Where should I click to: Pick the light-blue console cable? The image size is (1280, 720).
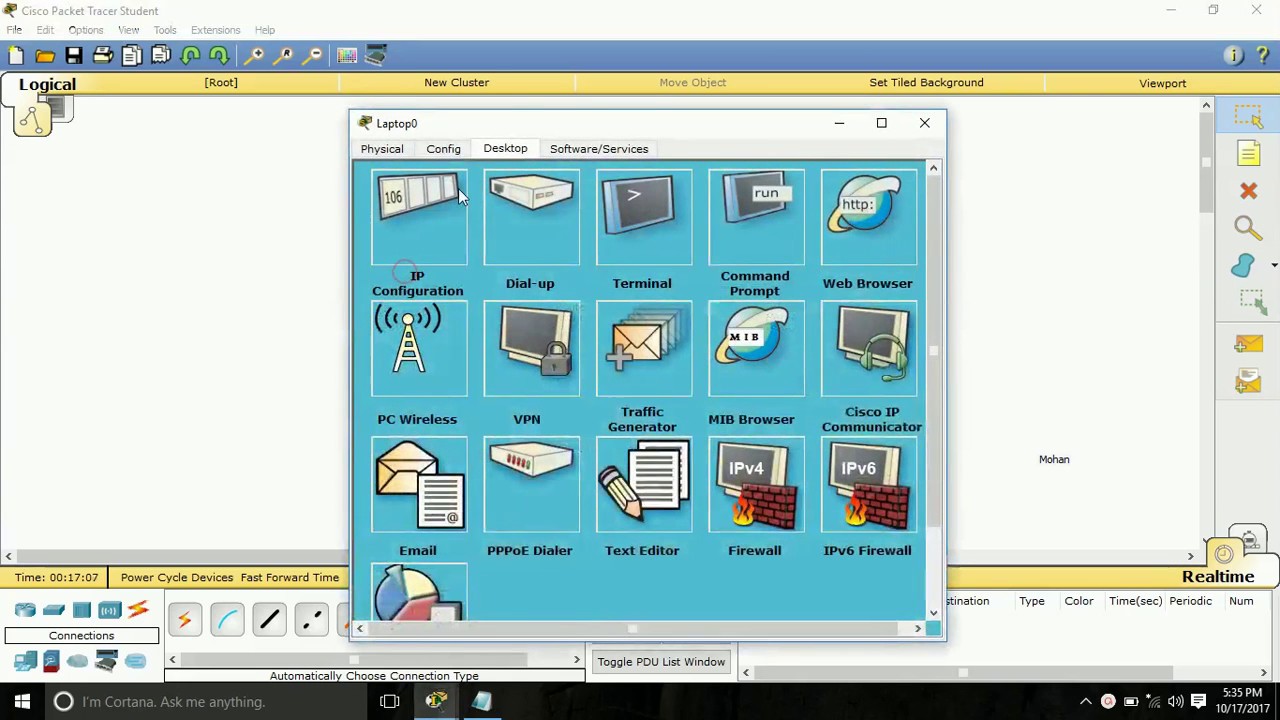click(x=227, y=621)
